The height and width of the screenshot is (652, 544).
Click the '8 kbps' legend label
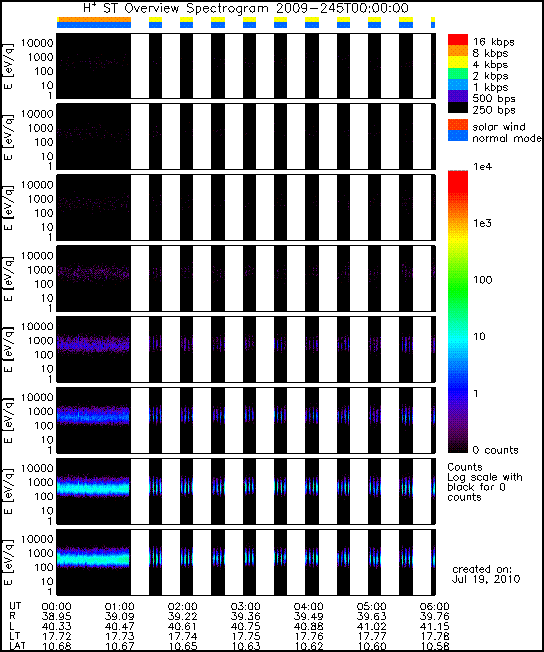pyautogui.click(x=490, y=53)
